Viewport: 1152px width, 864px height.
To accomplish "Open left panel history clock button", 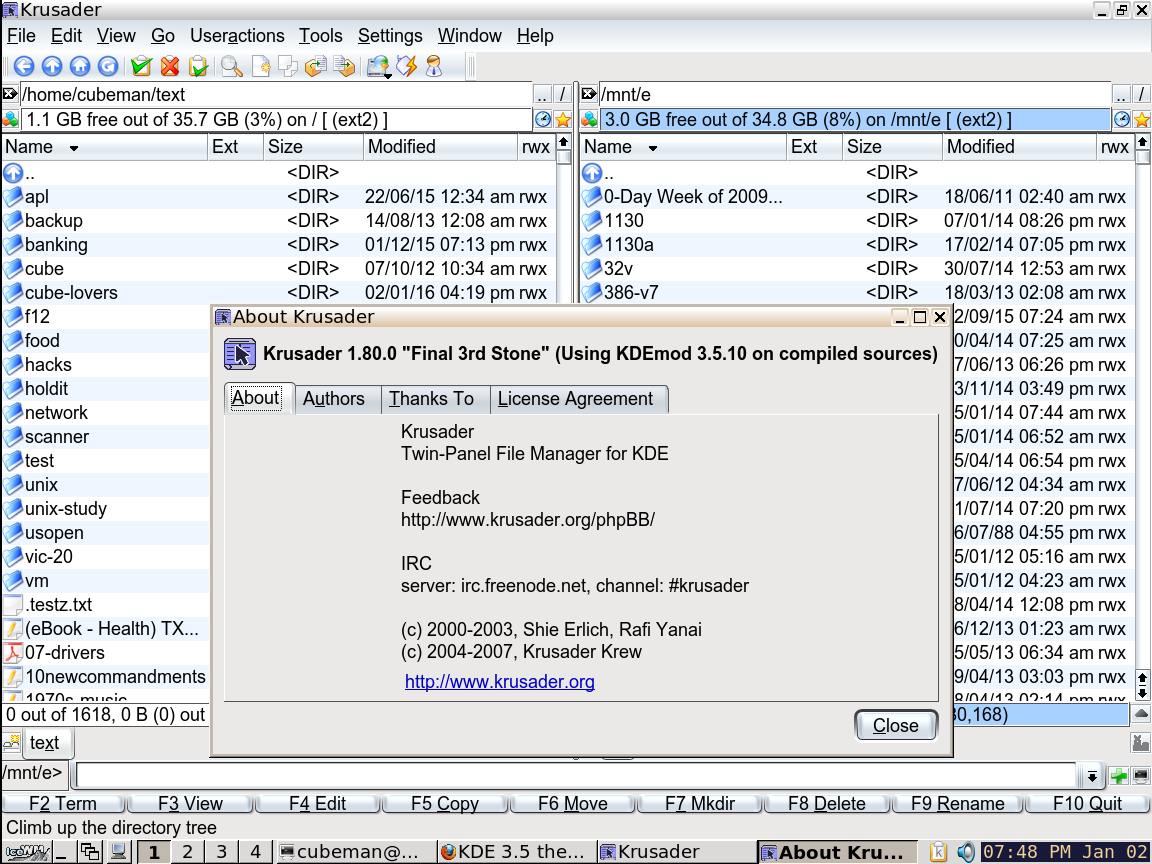I will (x=542, y=119).
